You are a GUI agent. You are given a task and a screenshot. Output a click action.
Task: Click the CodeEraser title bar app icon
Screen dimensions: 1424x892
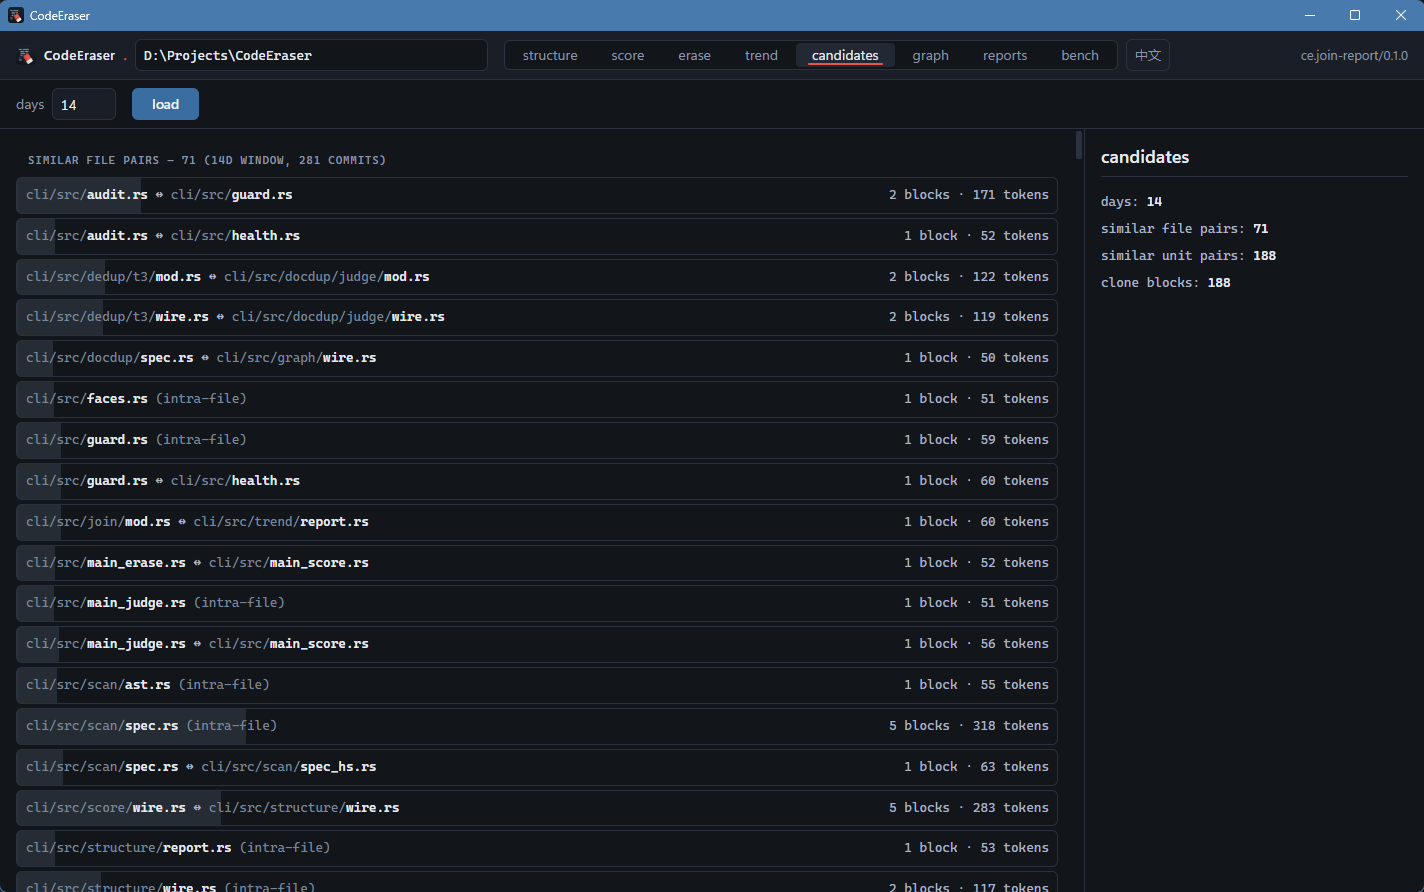point(16,15)
